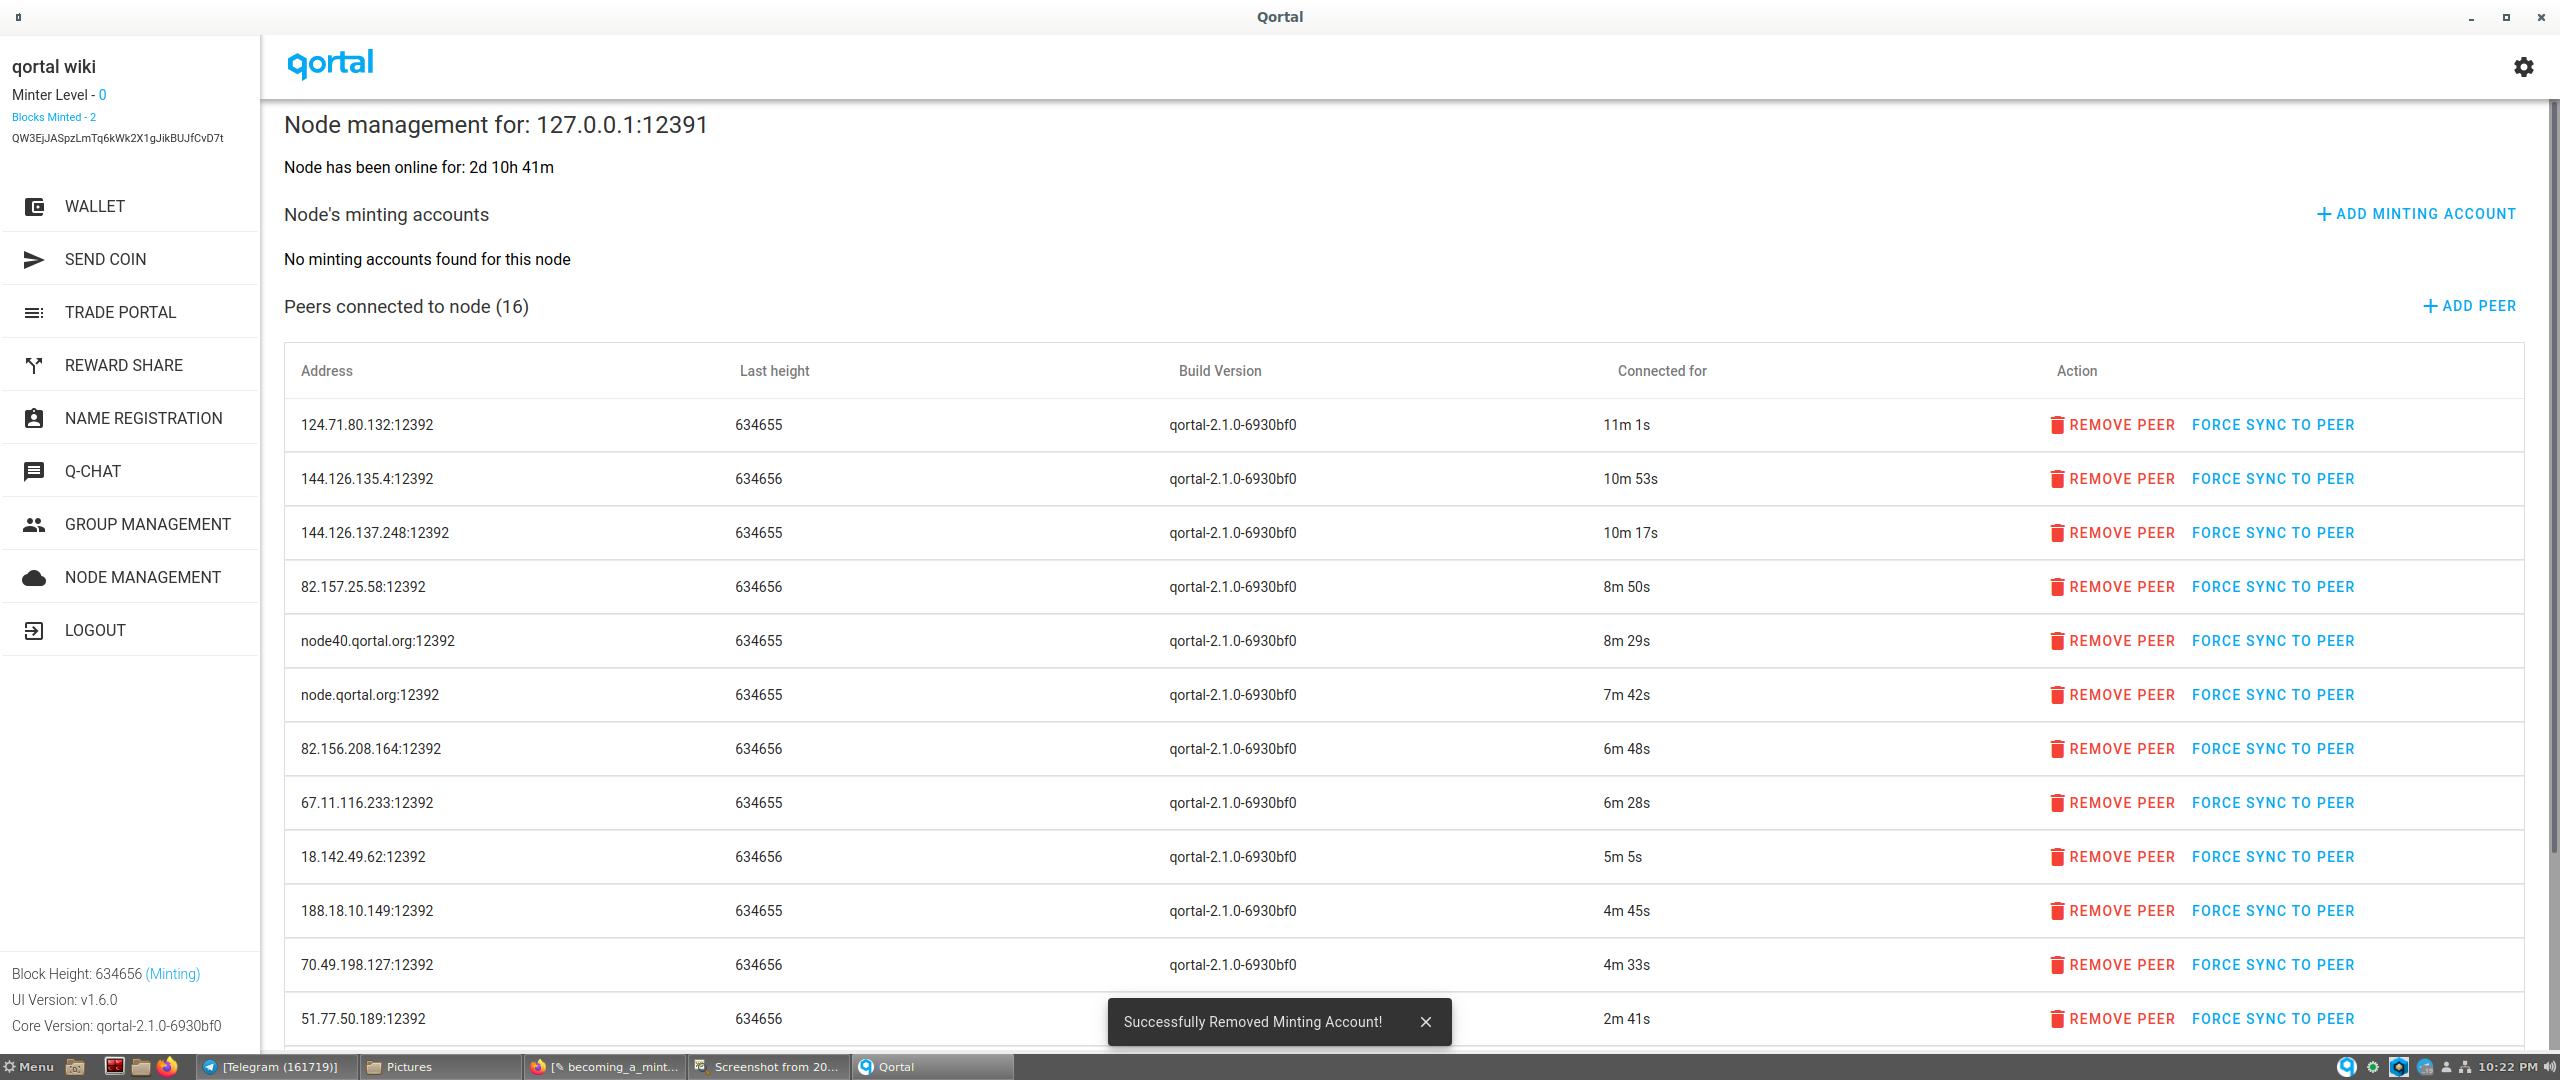
Task: Click Block Height 634656 status text
Action: (106, 974)
